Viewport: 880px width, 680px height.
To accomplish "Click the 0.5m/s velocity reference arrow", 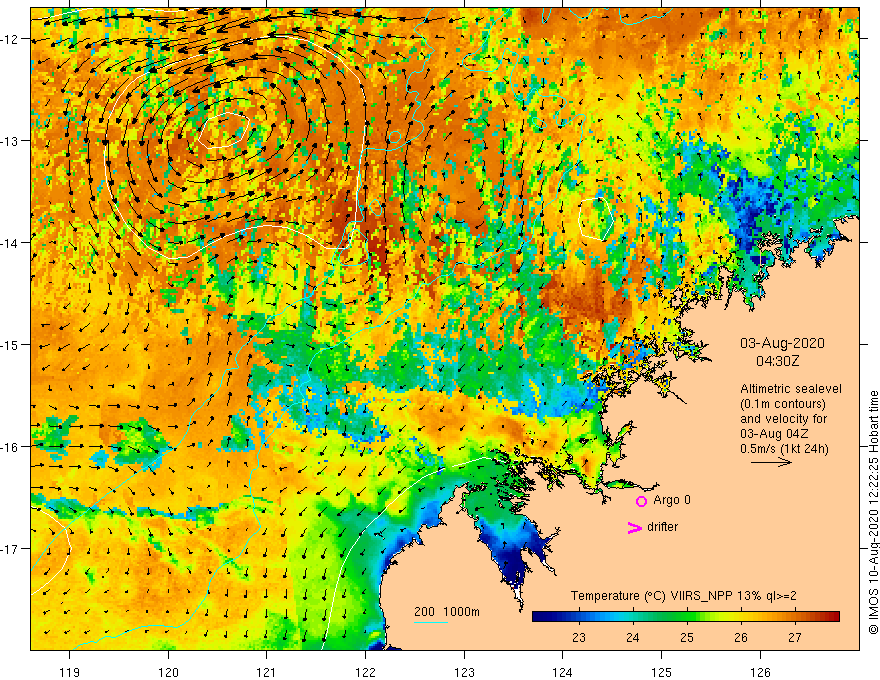I will [771, 462].
